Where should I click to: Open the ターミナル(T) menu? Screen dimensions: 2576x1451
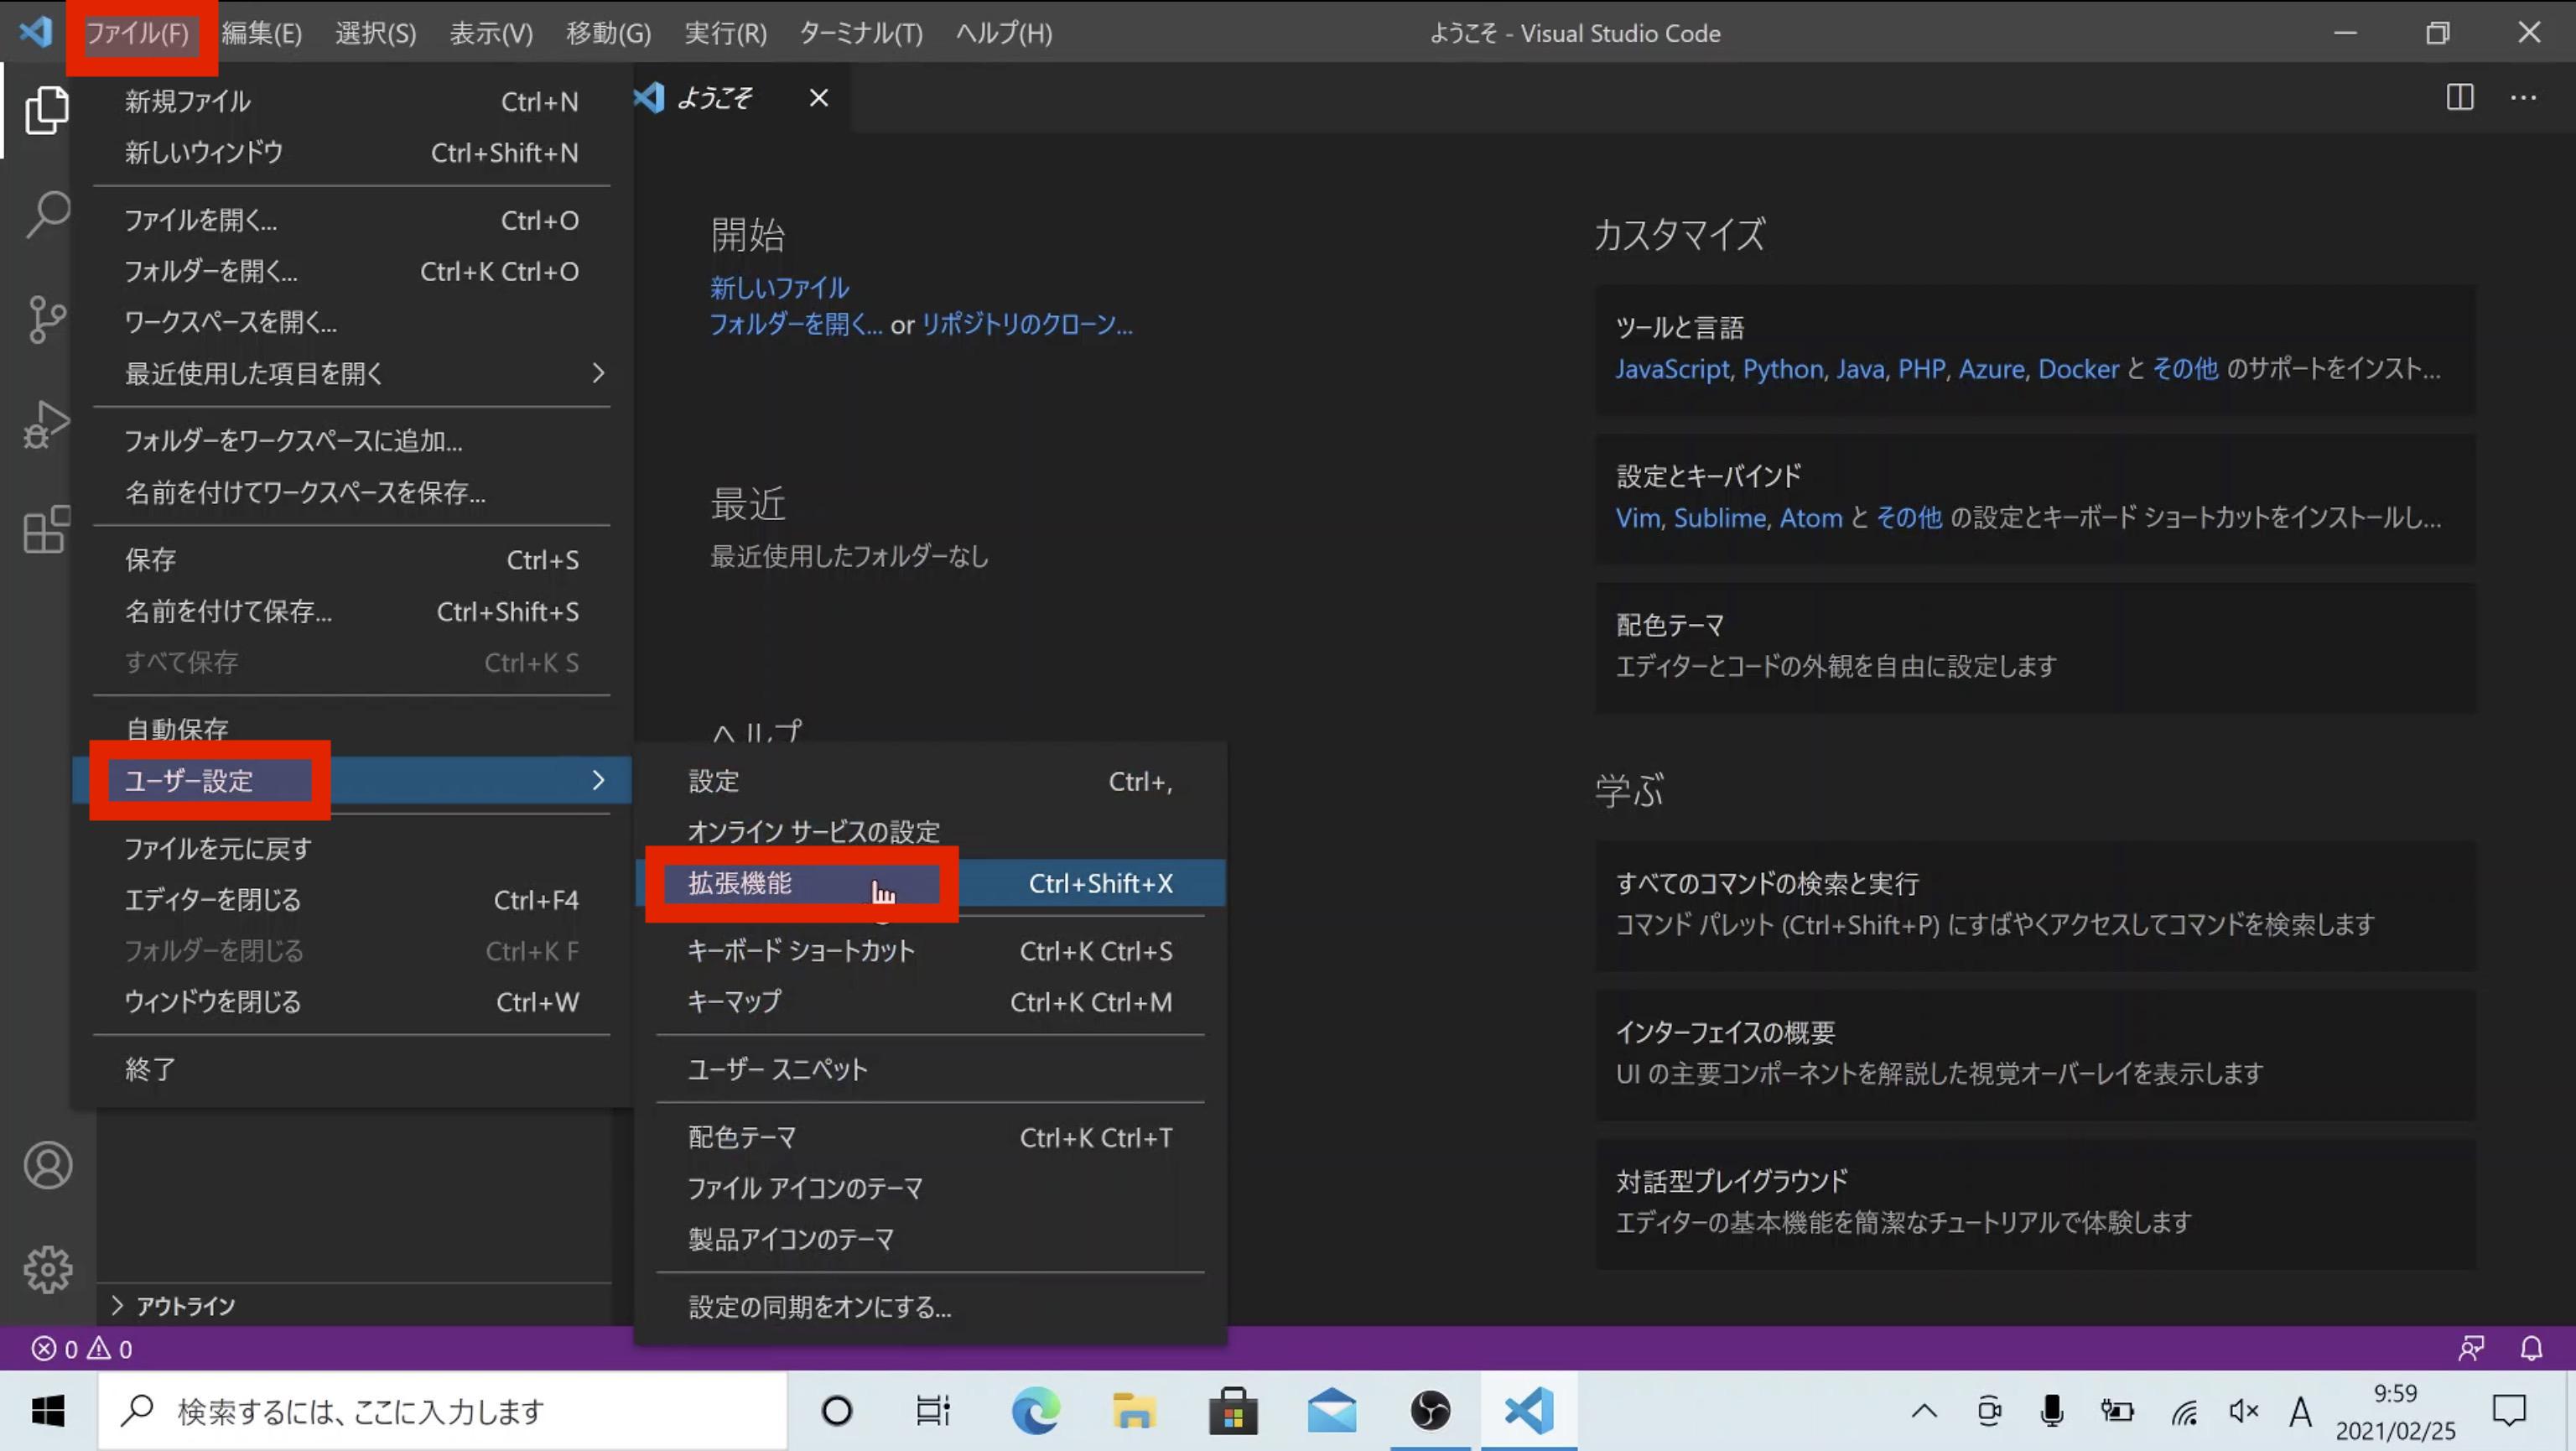(861, 33)
